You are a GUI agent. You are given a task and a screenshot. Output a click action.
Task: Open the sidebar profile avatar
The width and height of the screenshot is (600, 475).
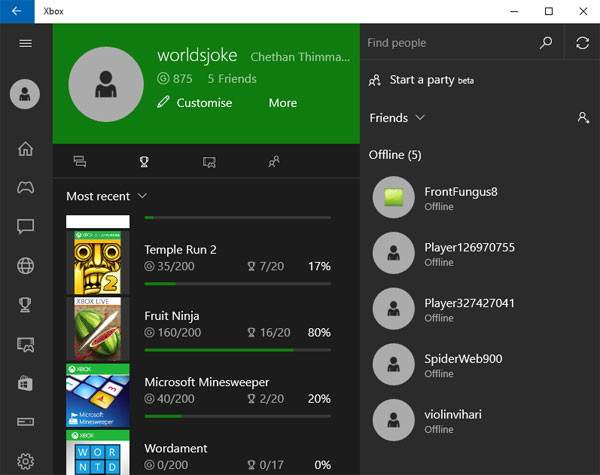click(x=25, y=94)
